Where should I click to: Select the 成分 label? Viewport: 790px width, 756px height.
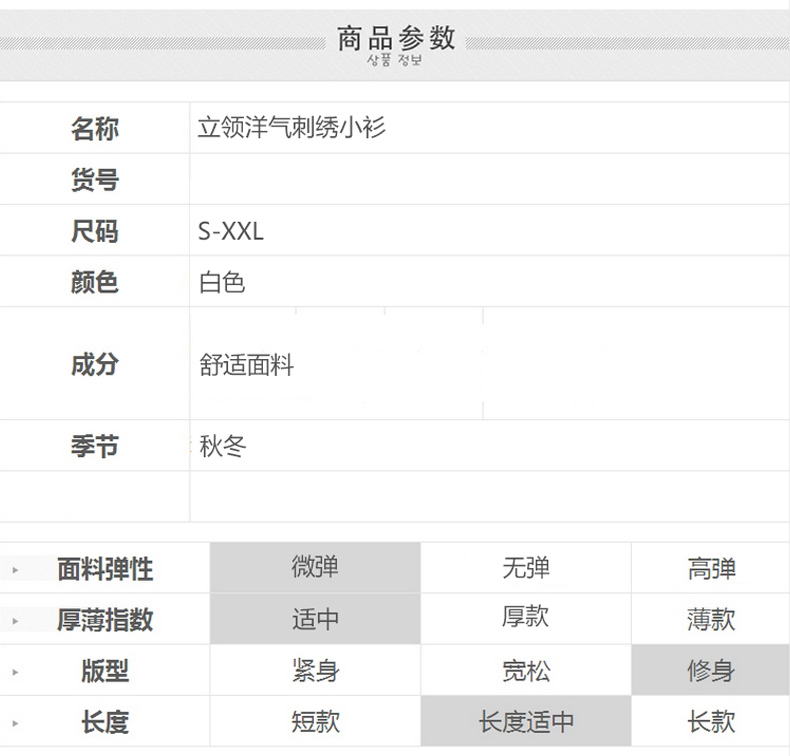point(95,364)
